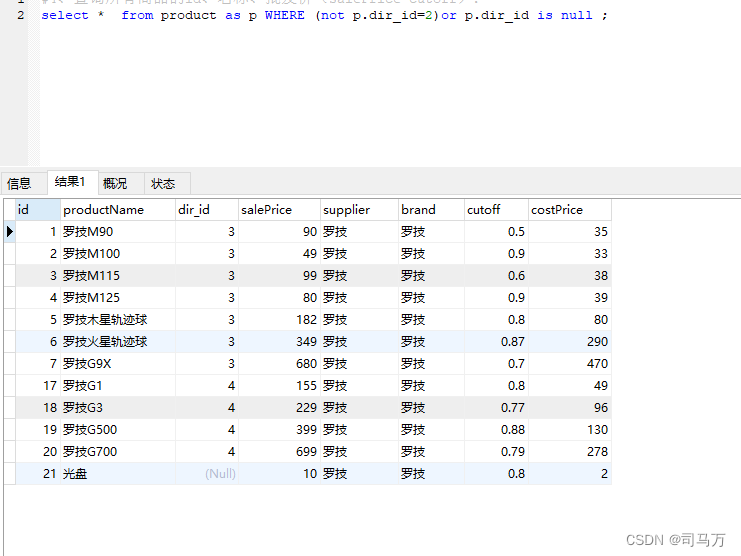741x556 pixels.
Task: Click the costPrice column header
Action: pos(569,210)
